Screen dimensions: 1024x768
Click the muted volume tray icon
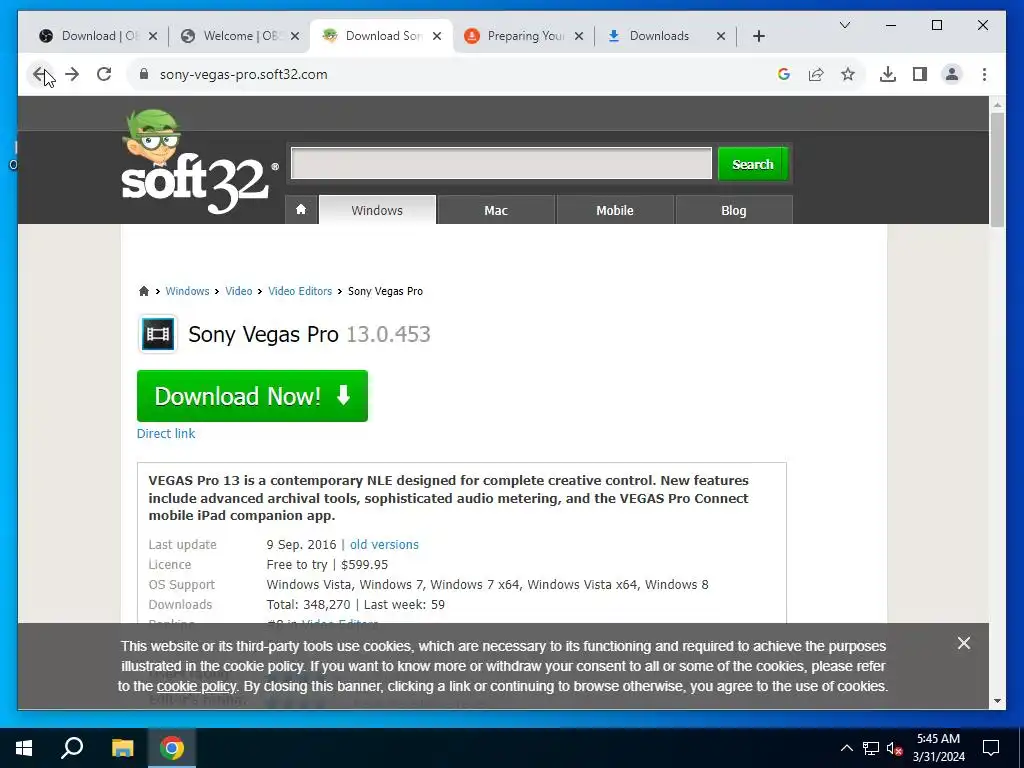pyautogui.click(x=894, y=748)
